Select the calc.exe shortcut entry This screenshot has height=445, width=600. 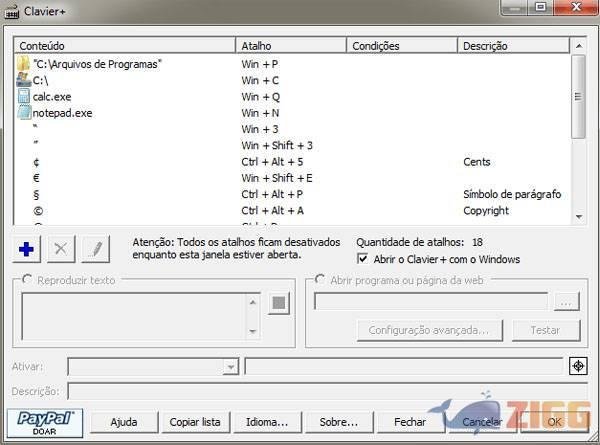(x=51, y=97)
